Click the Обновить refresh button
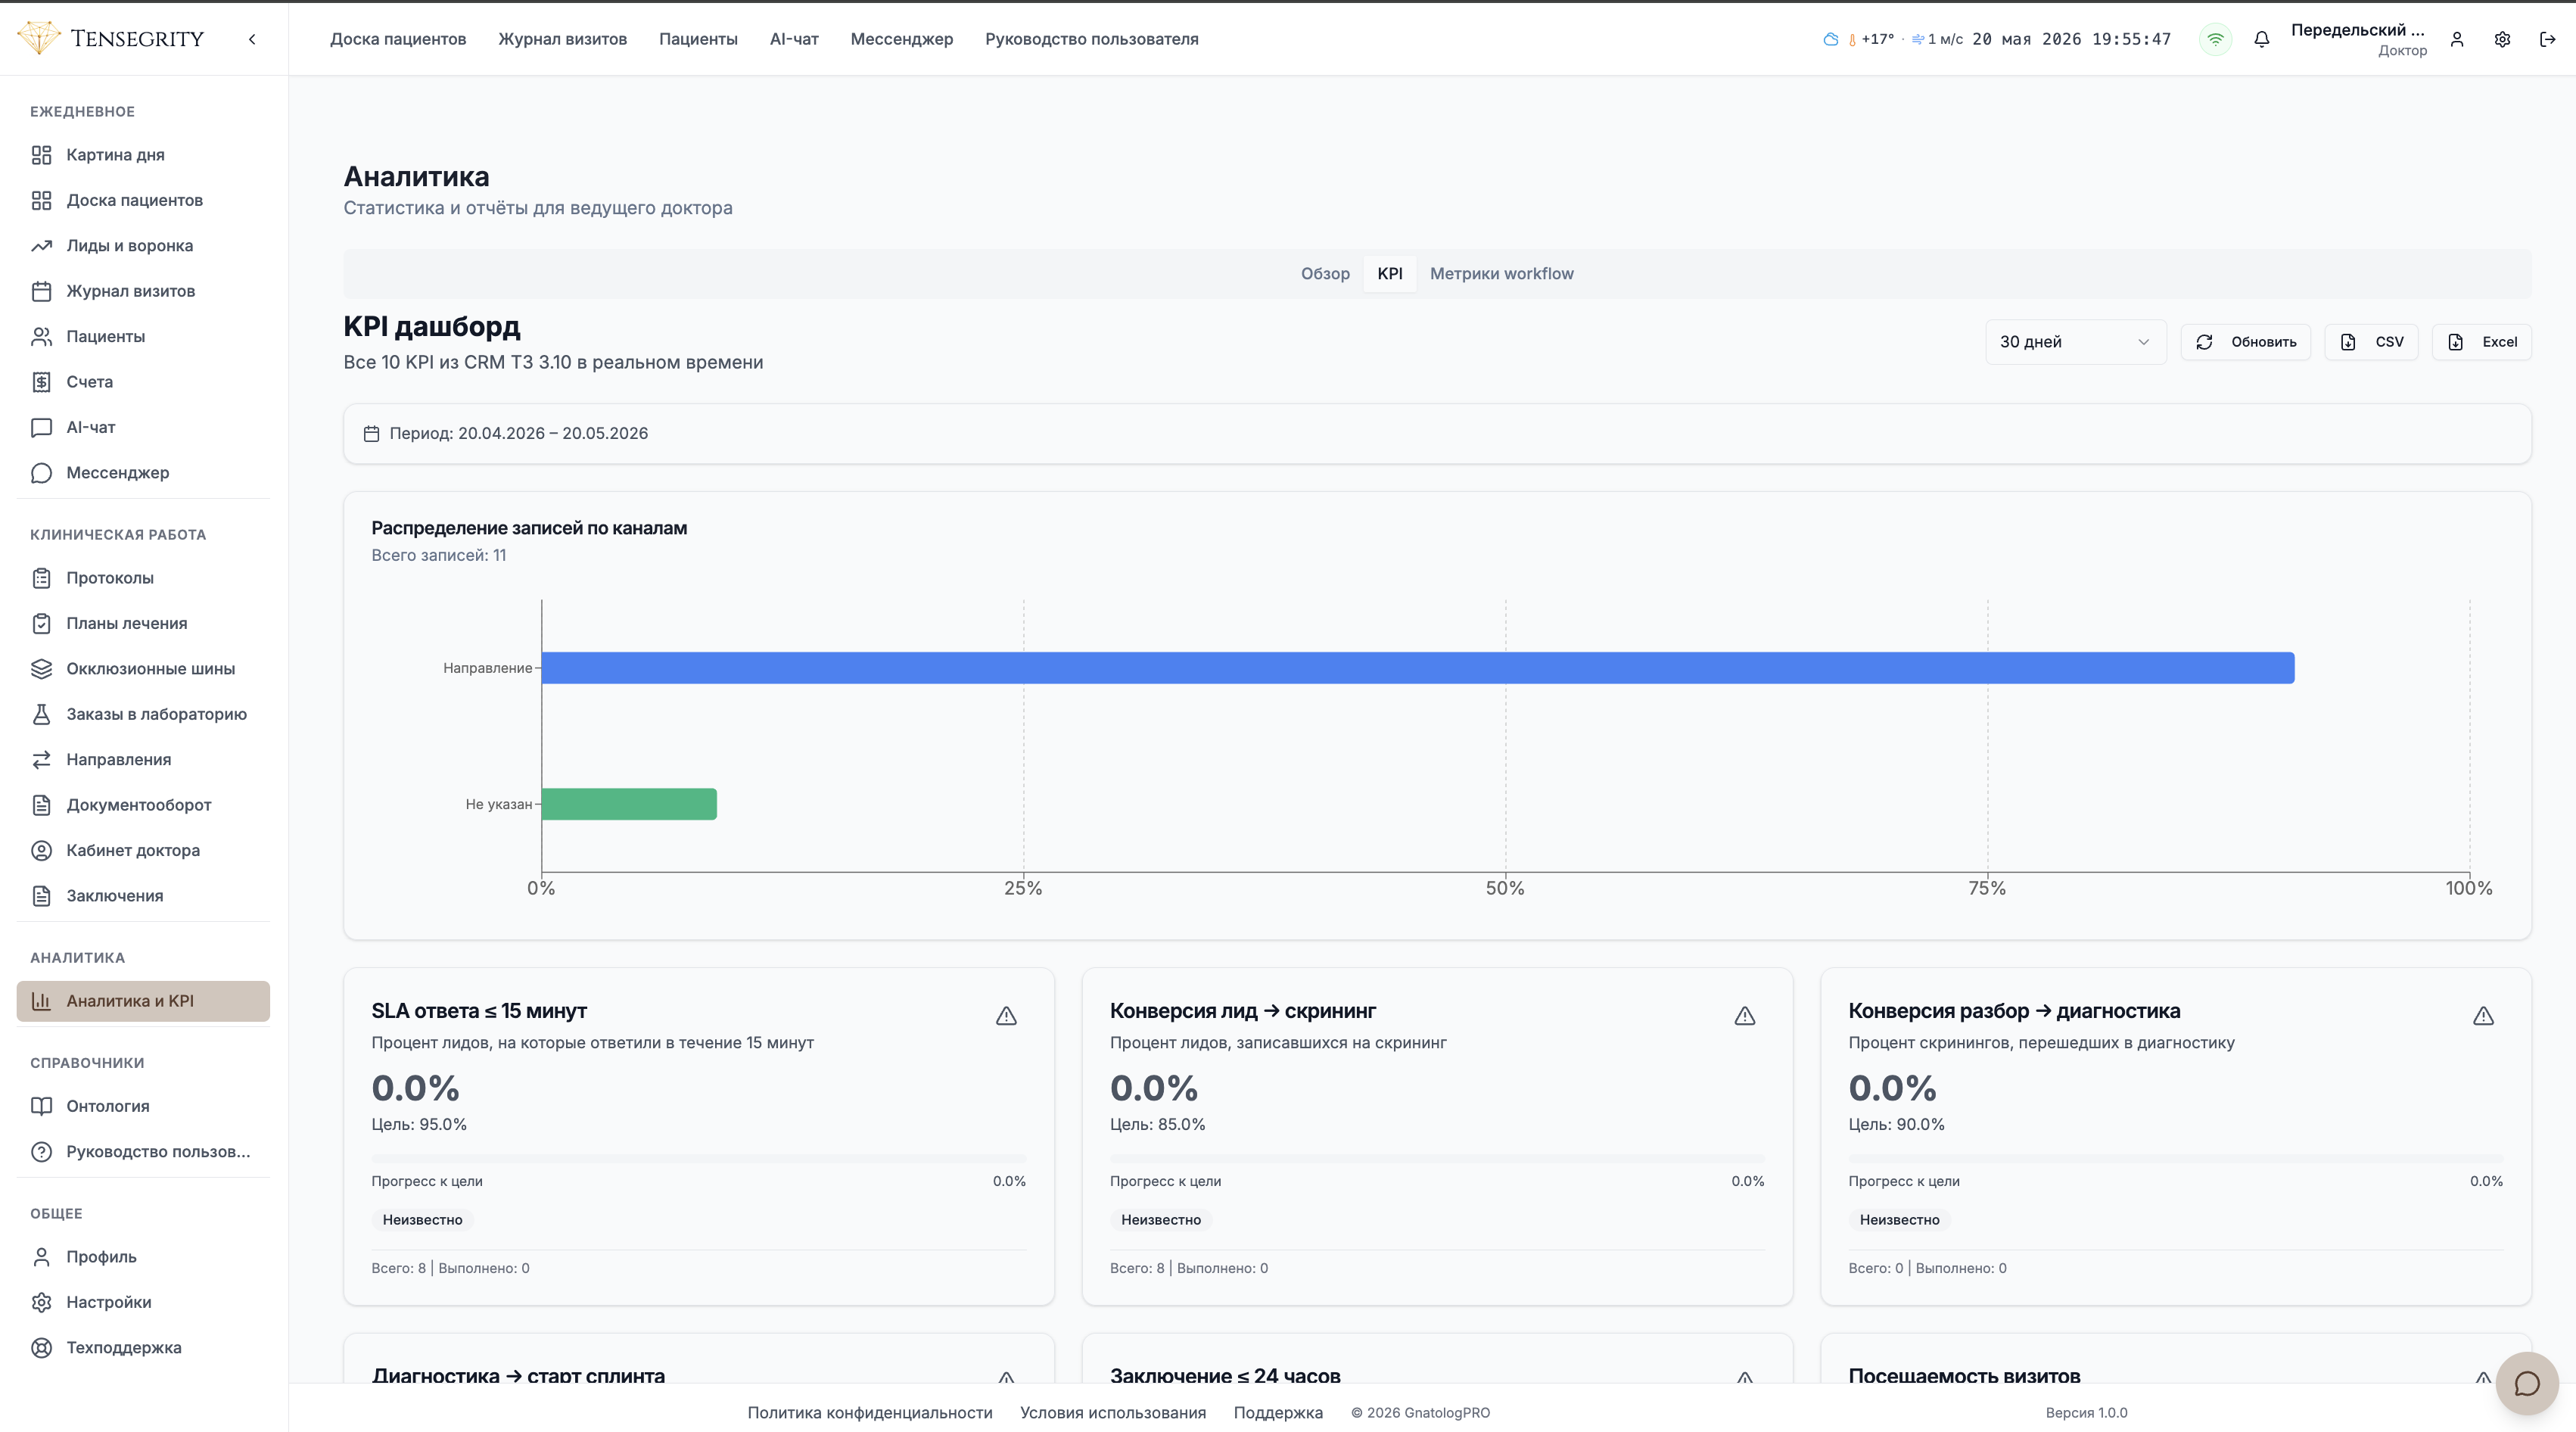2576x1432 pixels. [x=2246, y=342]
